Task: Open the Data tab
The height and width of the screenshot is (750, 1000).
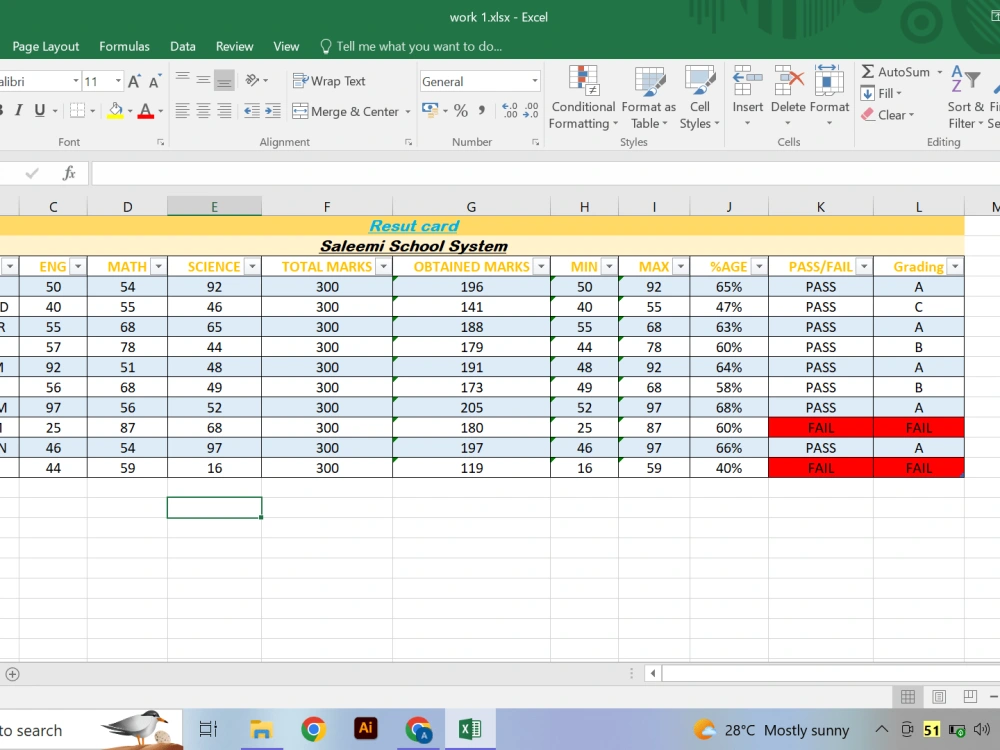Action: (x=182, y=47)
